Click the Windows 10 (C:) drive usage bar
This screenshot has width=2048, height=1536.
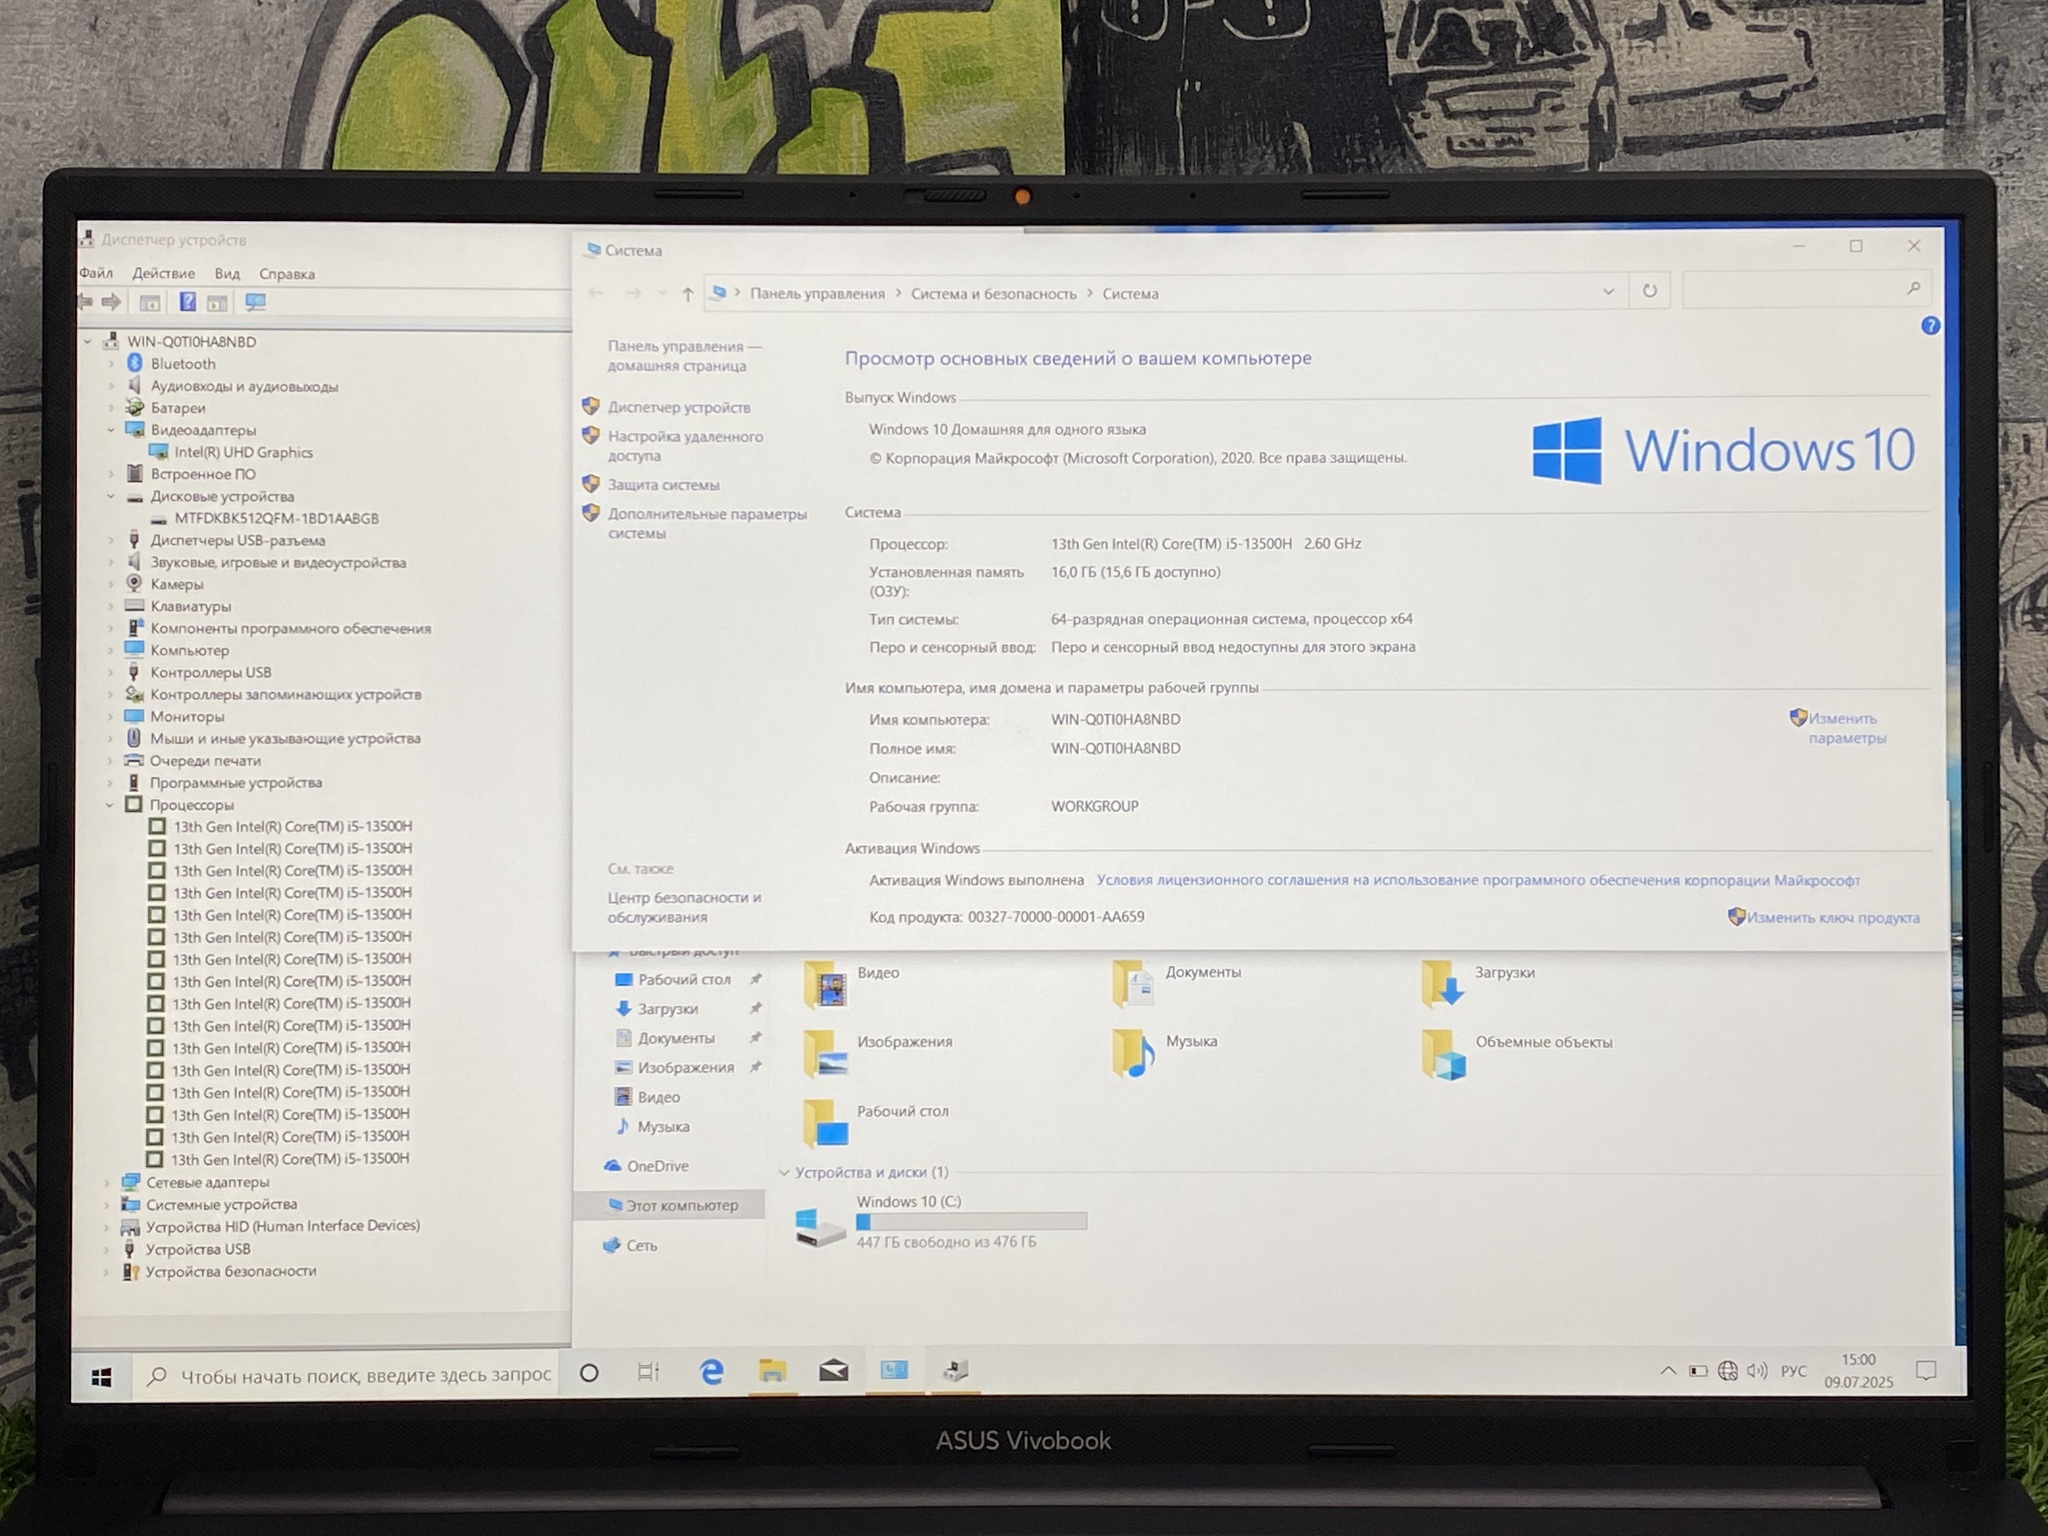970,1221
